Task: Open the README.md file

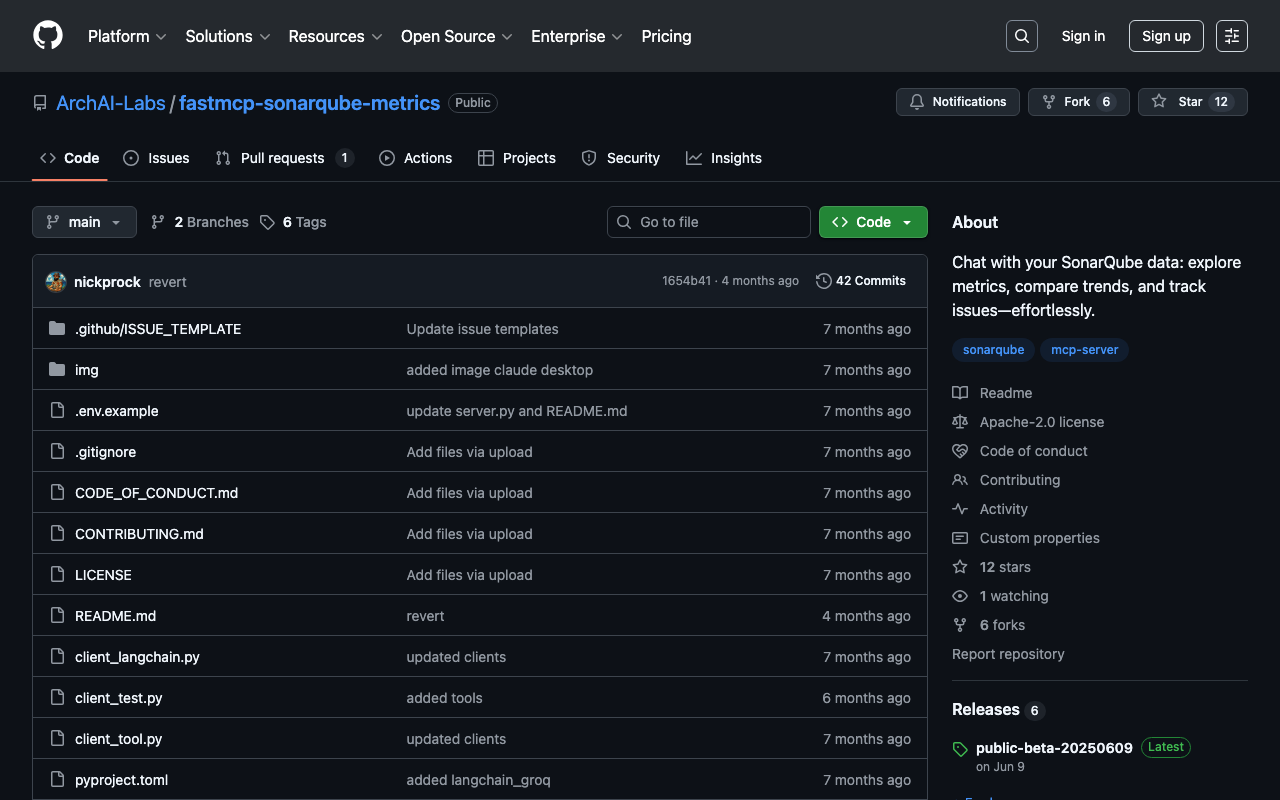Action: click(x=115, y=616)
